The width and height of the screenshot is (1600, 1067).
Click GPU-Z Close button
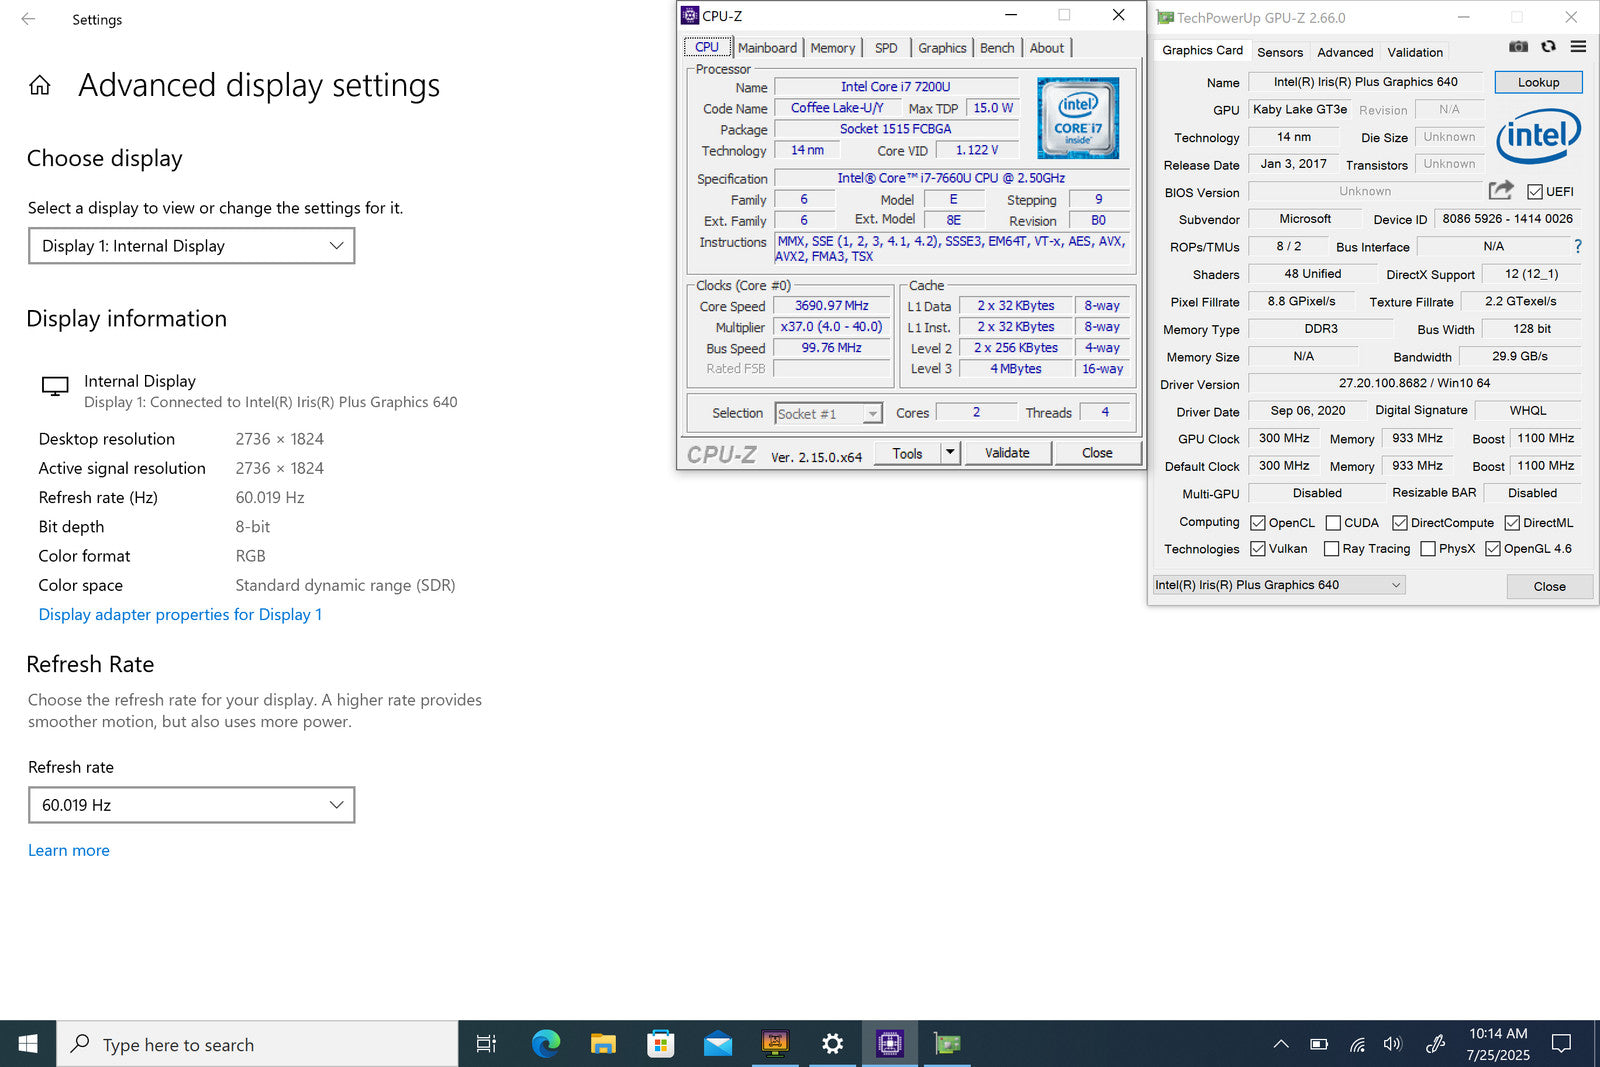(x=1549, y=586)
